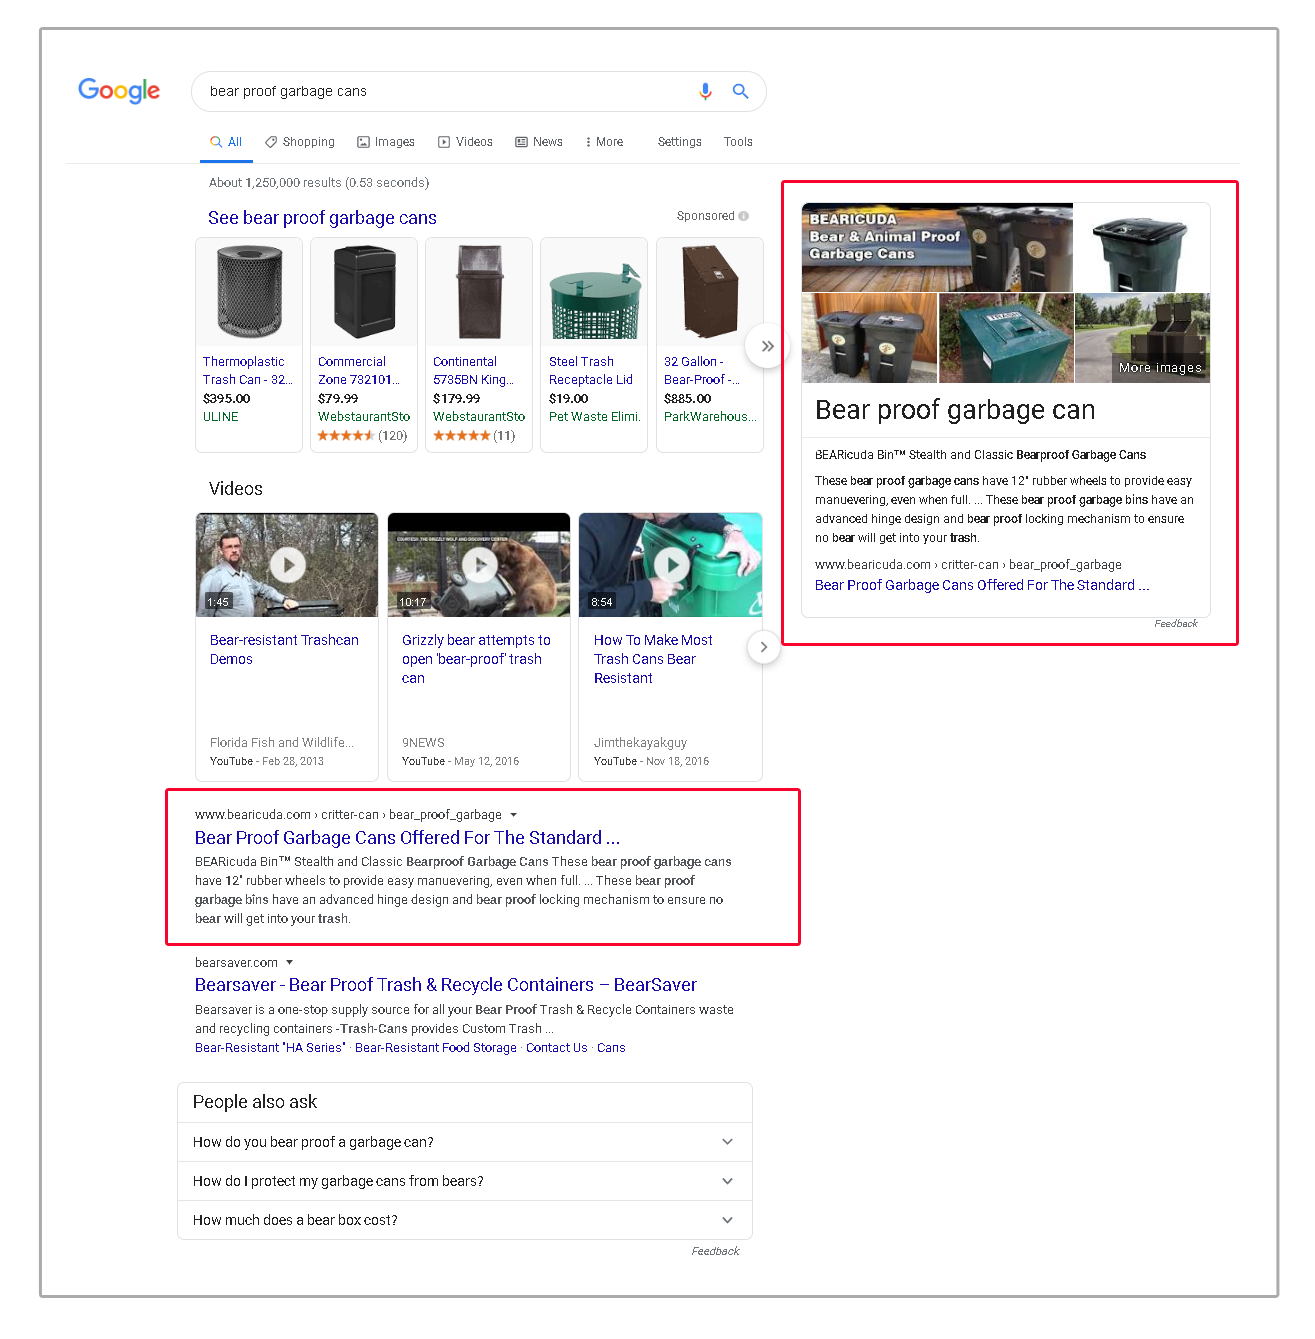Viewport: 1315px width, 1339px height.
Task: Advance the shopping carousel with double arrow
Action: pyautogui.click(x=767, y=346)
